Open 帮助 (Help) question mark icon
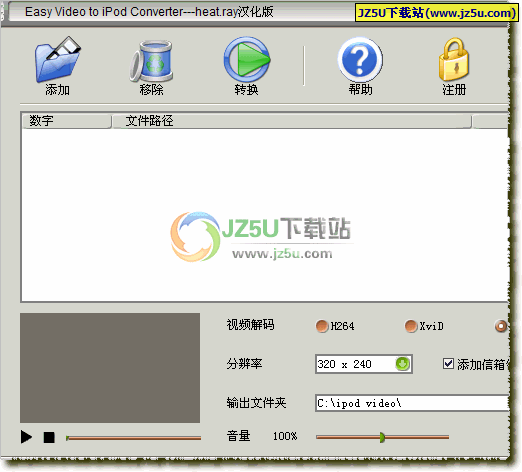Image resolution: width=522 pixels, height=472 pixels. click(360, 59)
